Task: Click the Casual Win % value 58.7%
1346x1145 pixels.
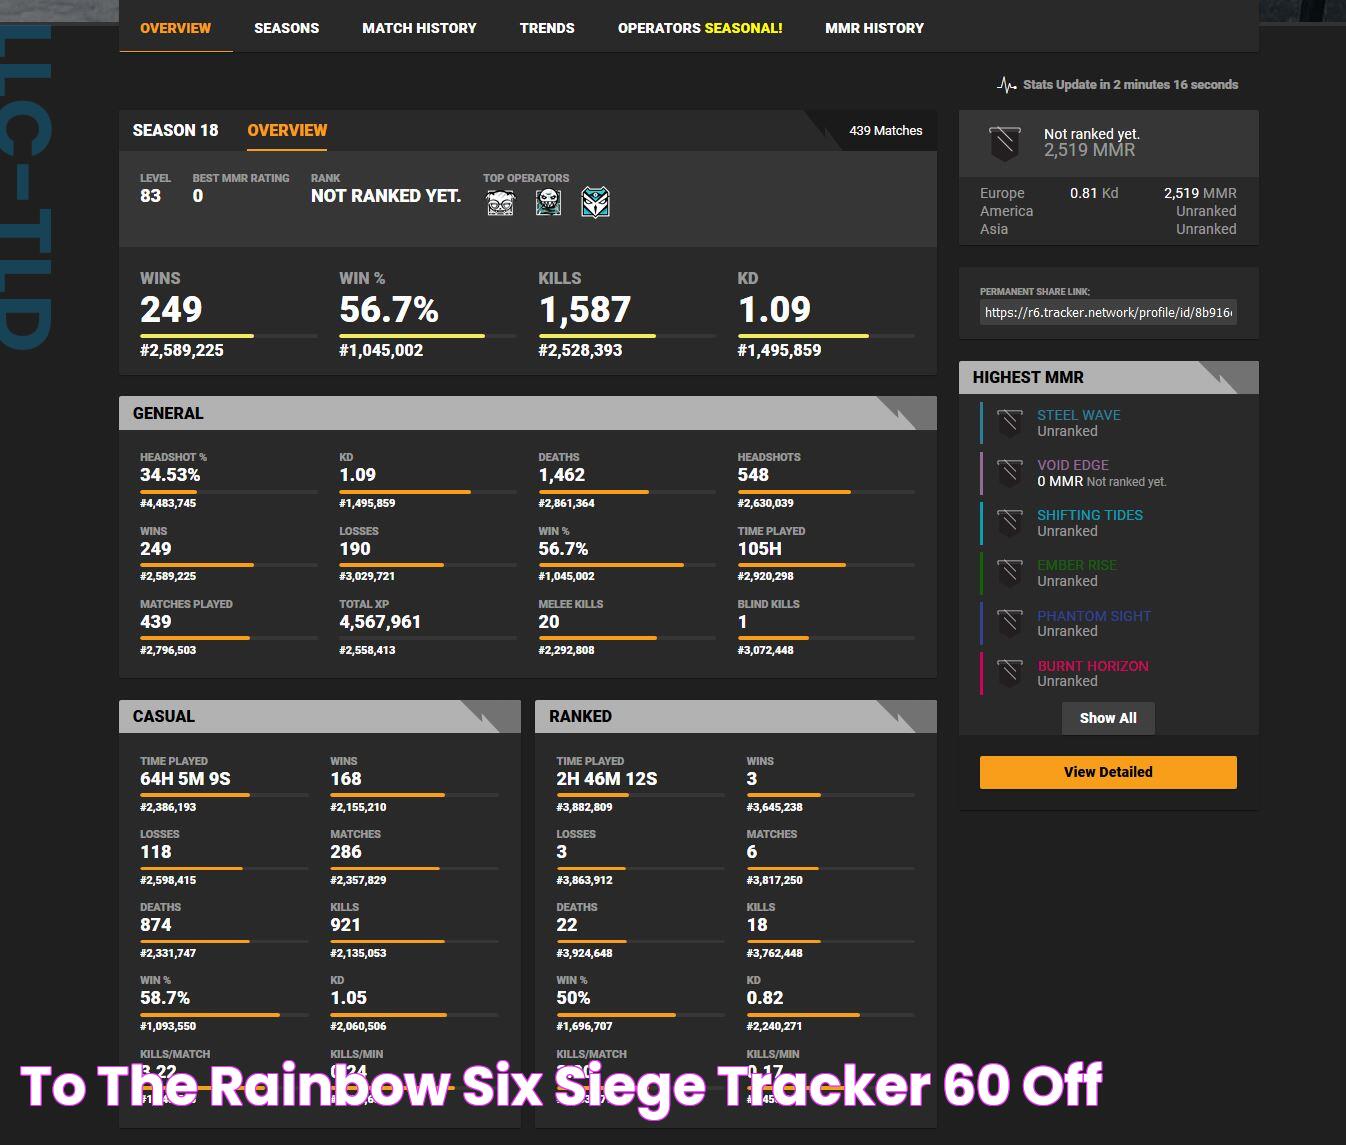Action: (165, 998)
